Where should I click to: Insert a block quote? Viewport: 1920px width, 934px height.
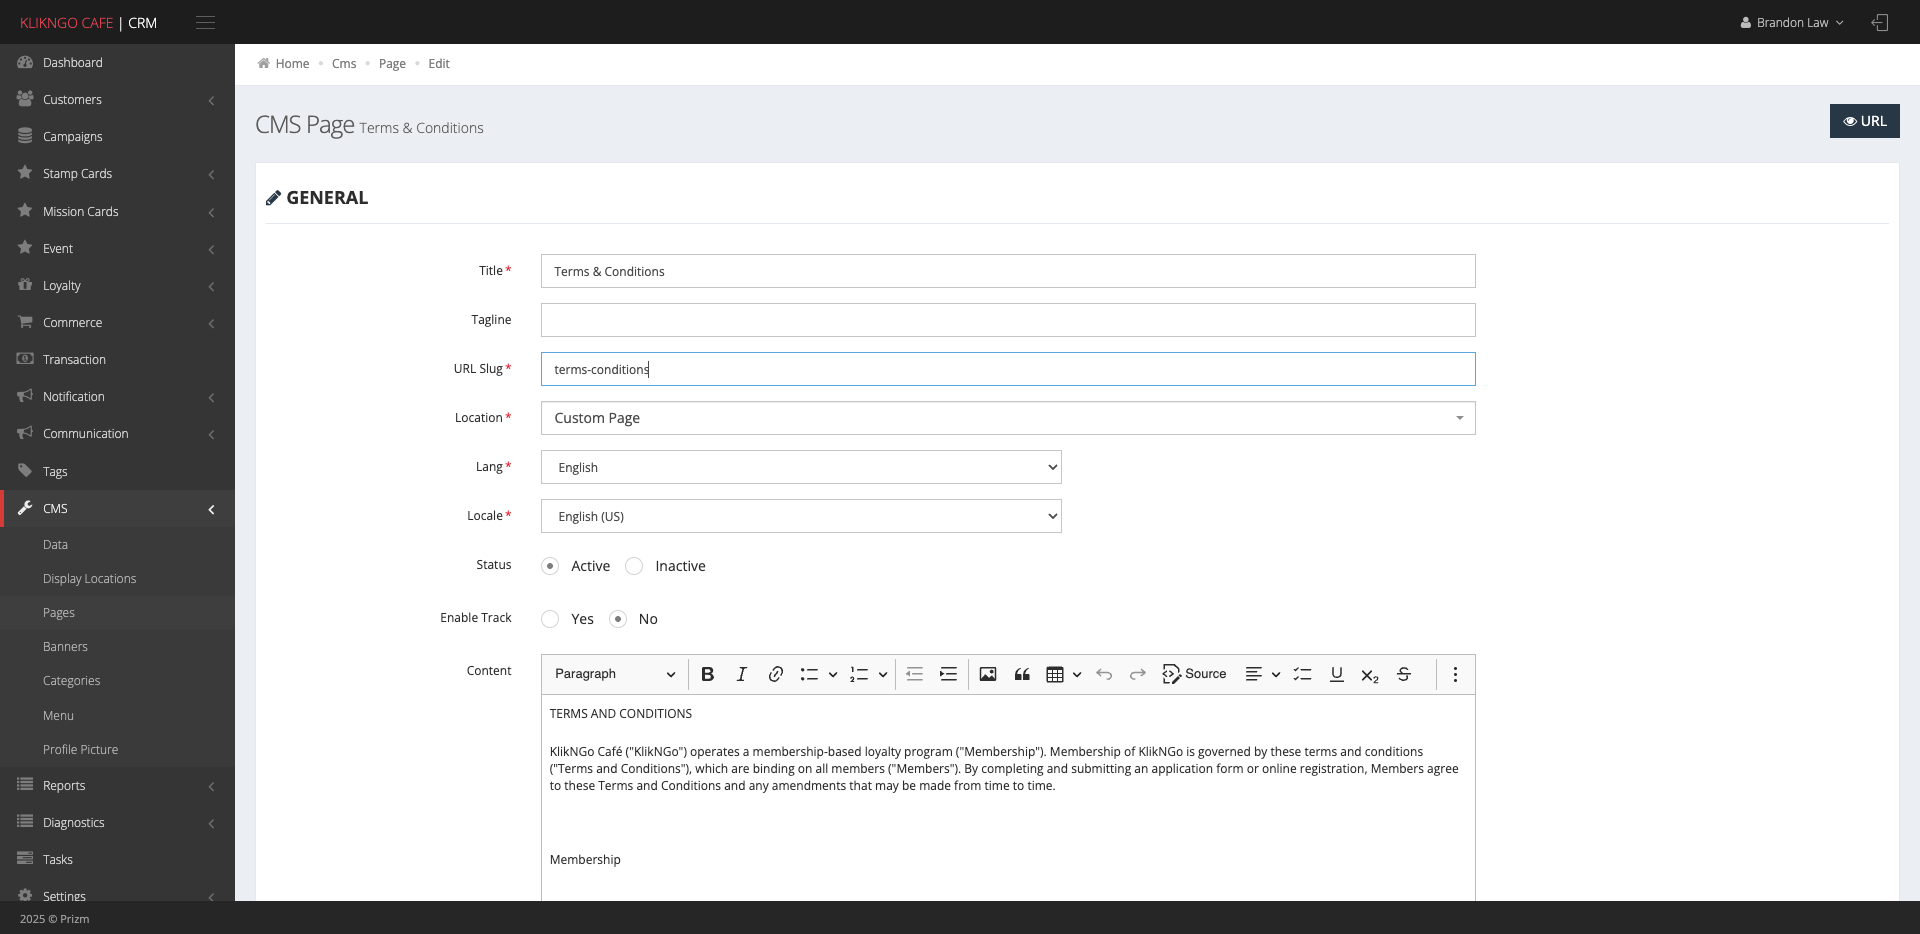(1022, 674)
